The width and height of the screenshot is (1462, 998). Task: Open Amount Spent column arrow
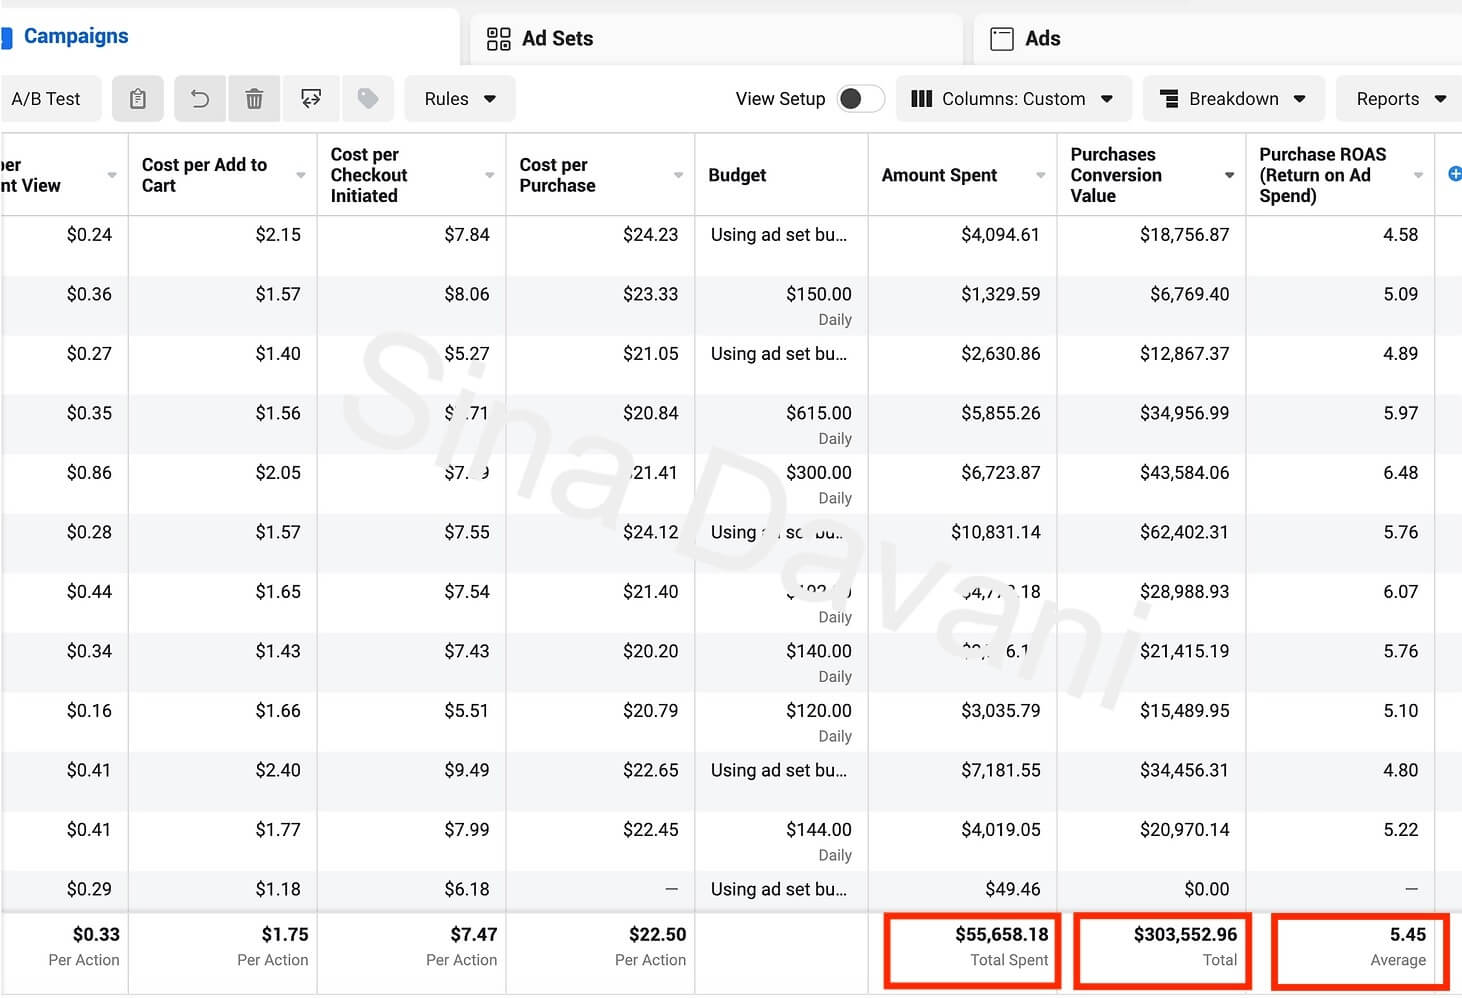[x=1041, y=175]
